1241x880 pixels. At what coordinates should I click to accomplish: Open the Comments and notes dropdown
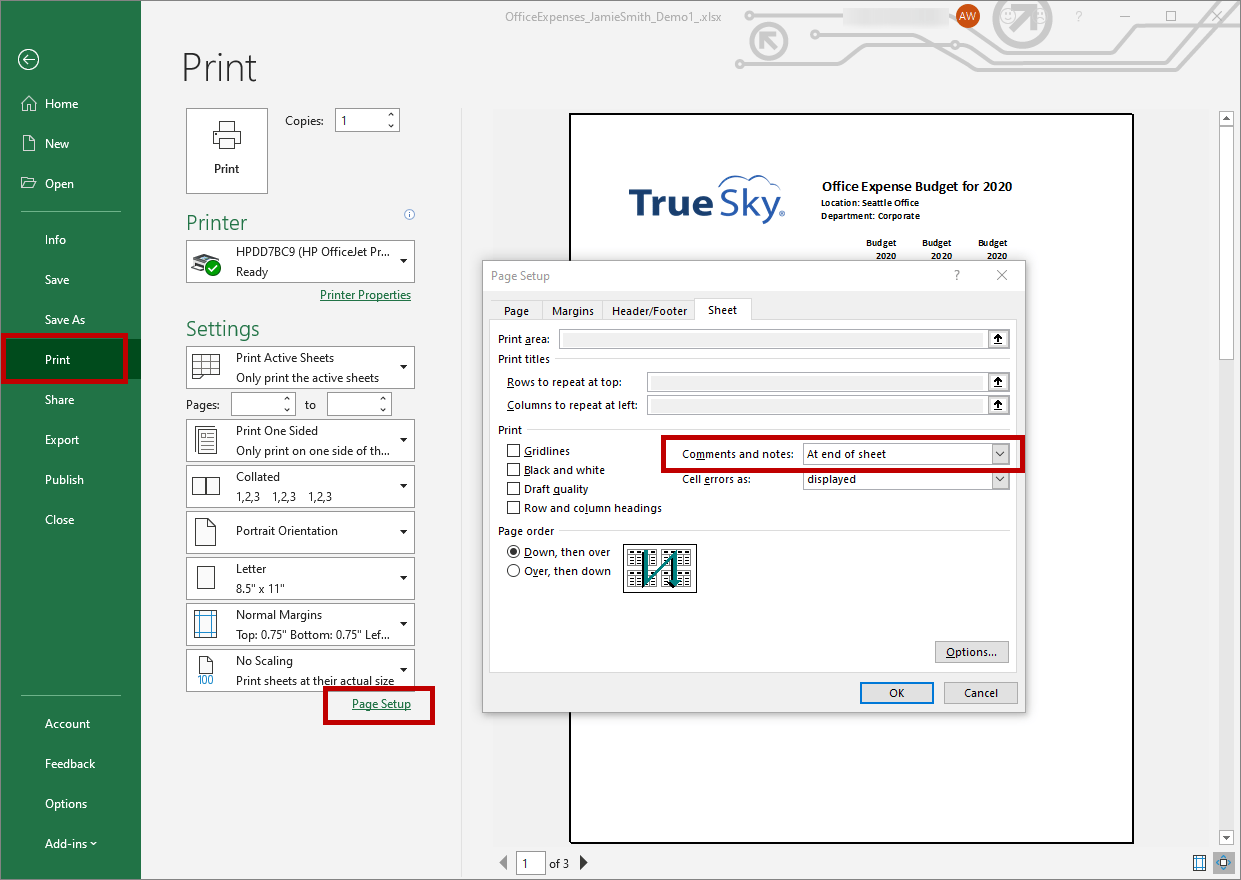click(999, 453)
